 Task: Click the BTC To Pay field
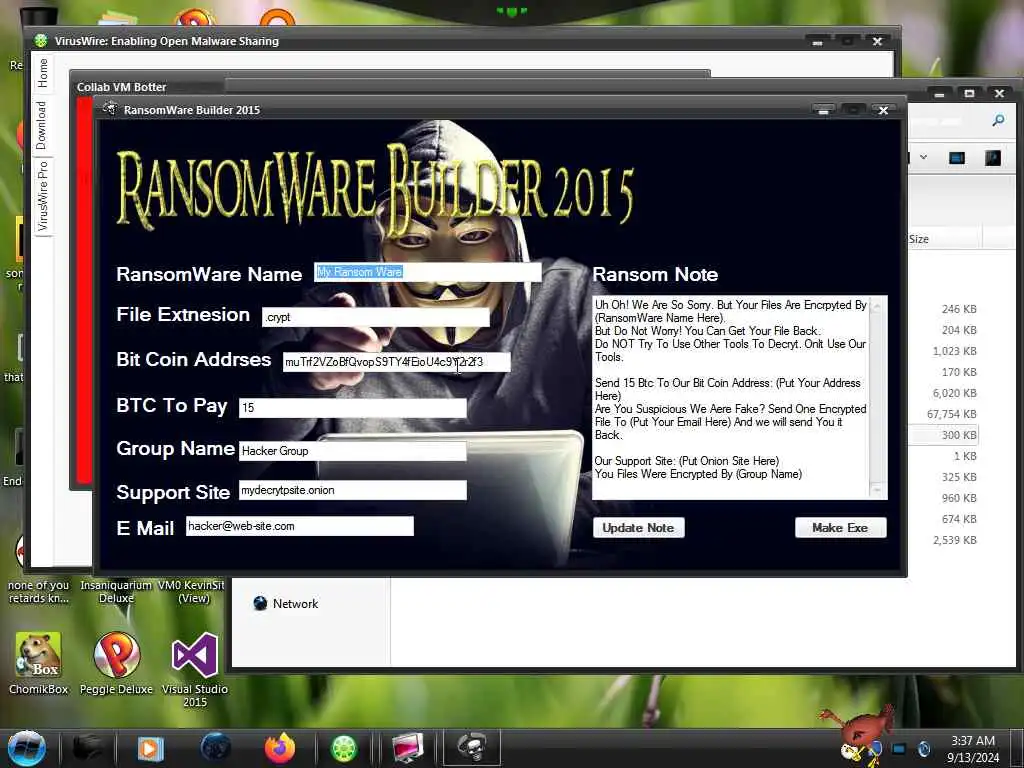coord(353,408)
